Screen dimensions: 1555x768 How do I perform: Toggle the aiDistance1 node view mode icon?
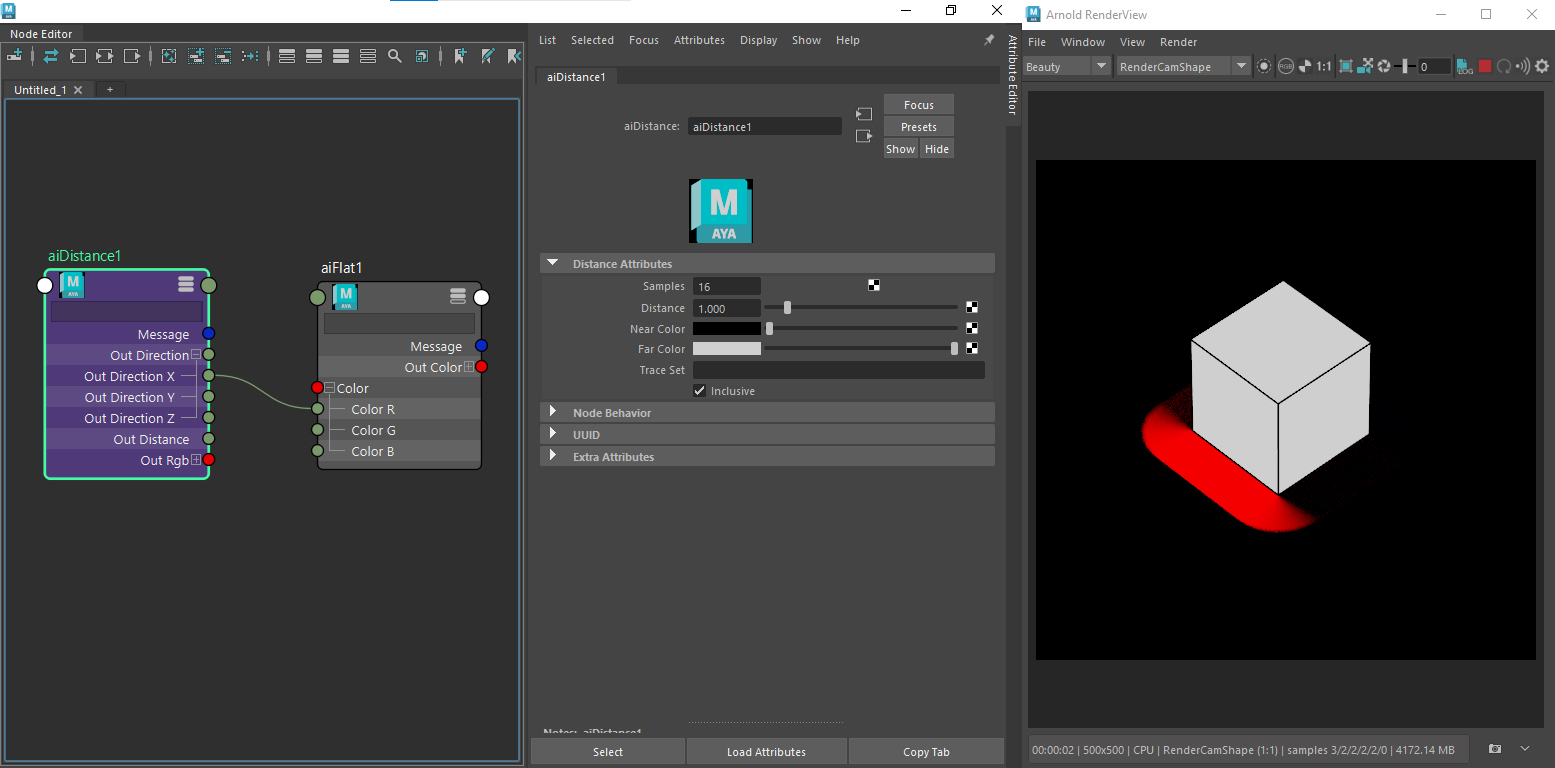[x=186, y=285]
